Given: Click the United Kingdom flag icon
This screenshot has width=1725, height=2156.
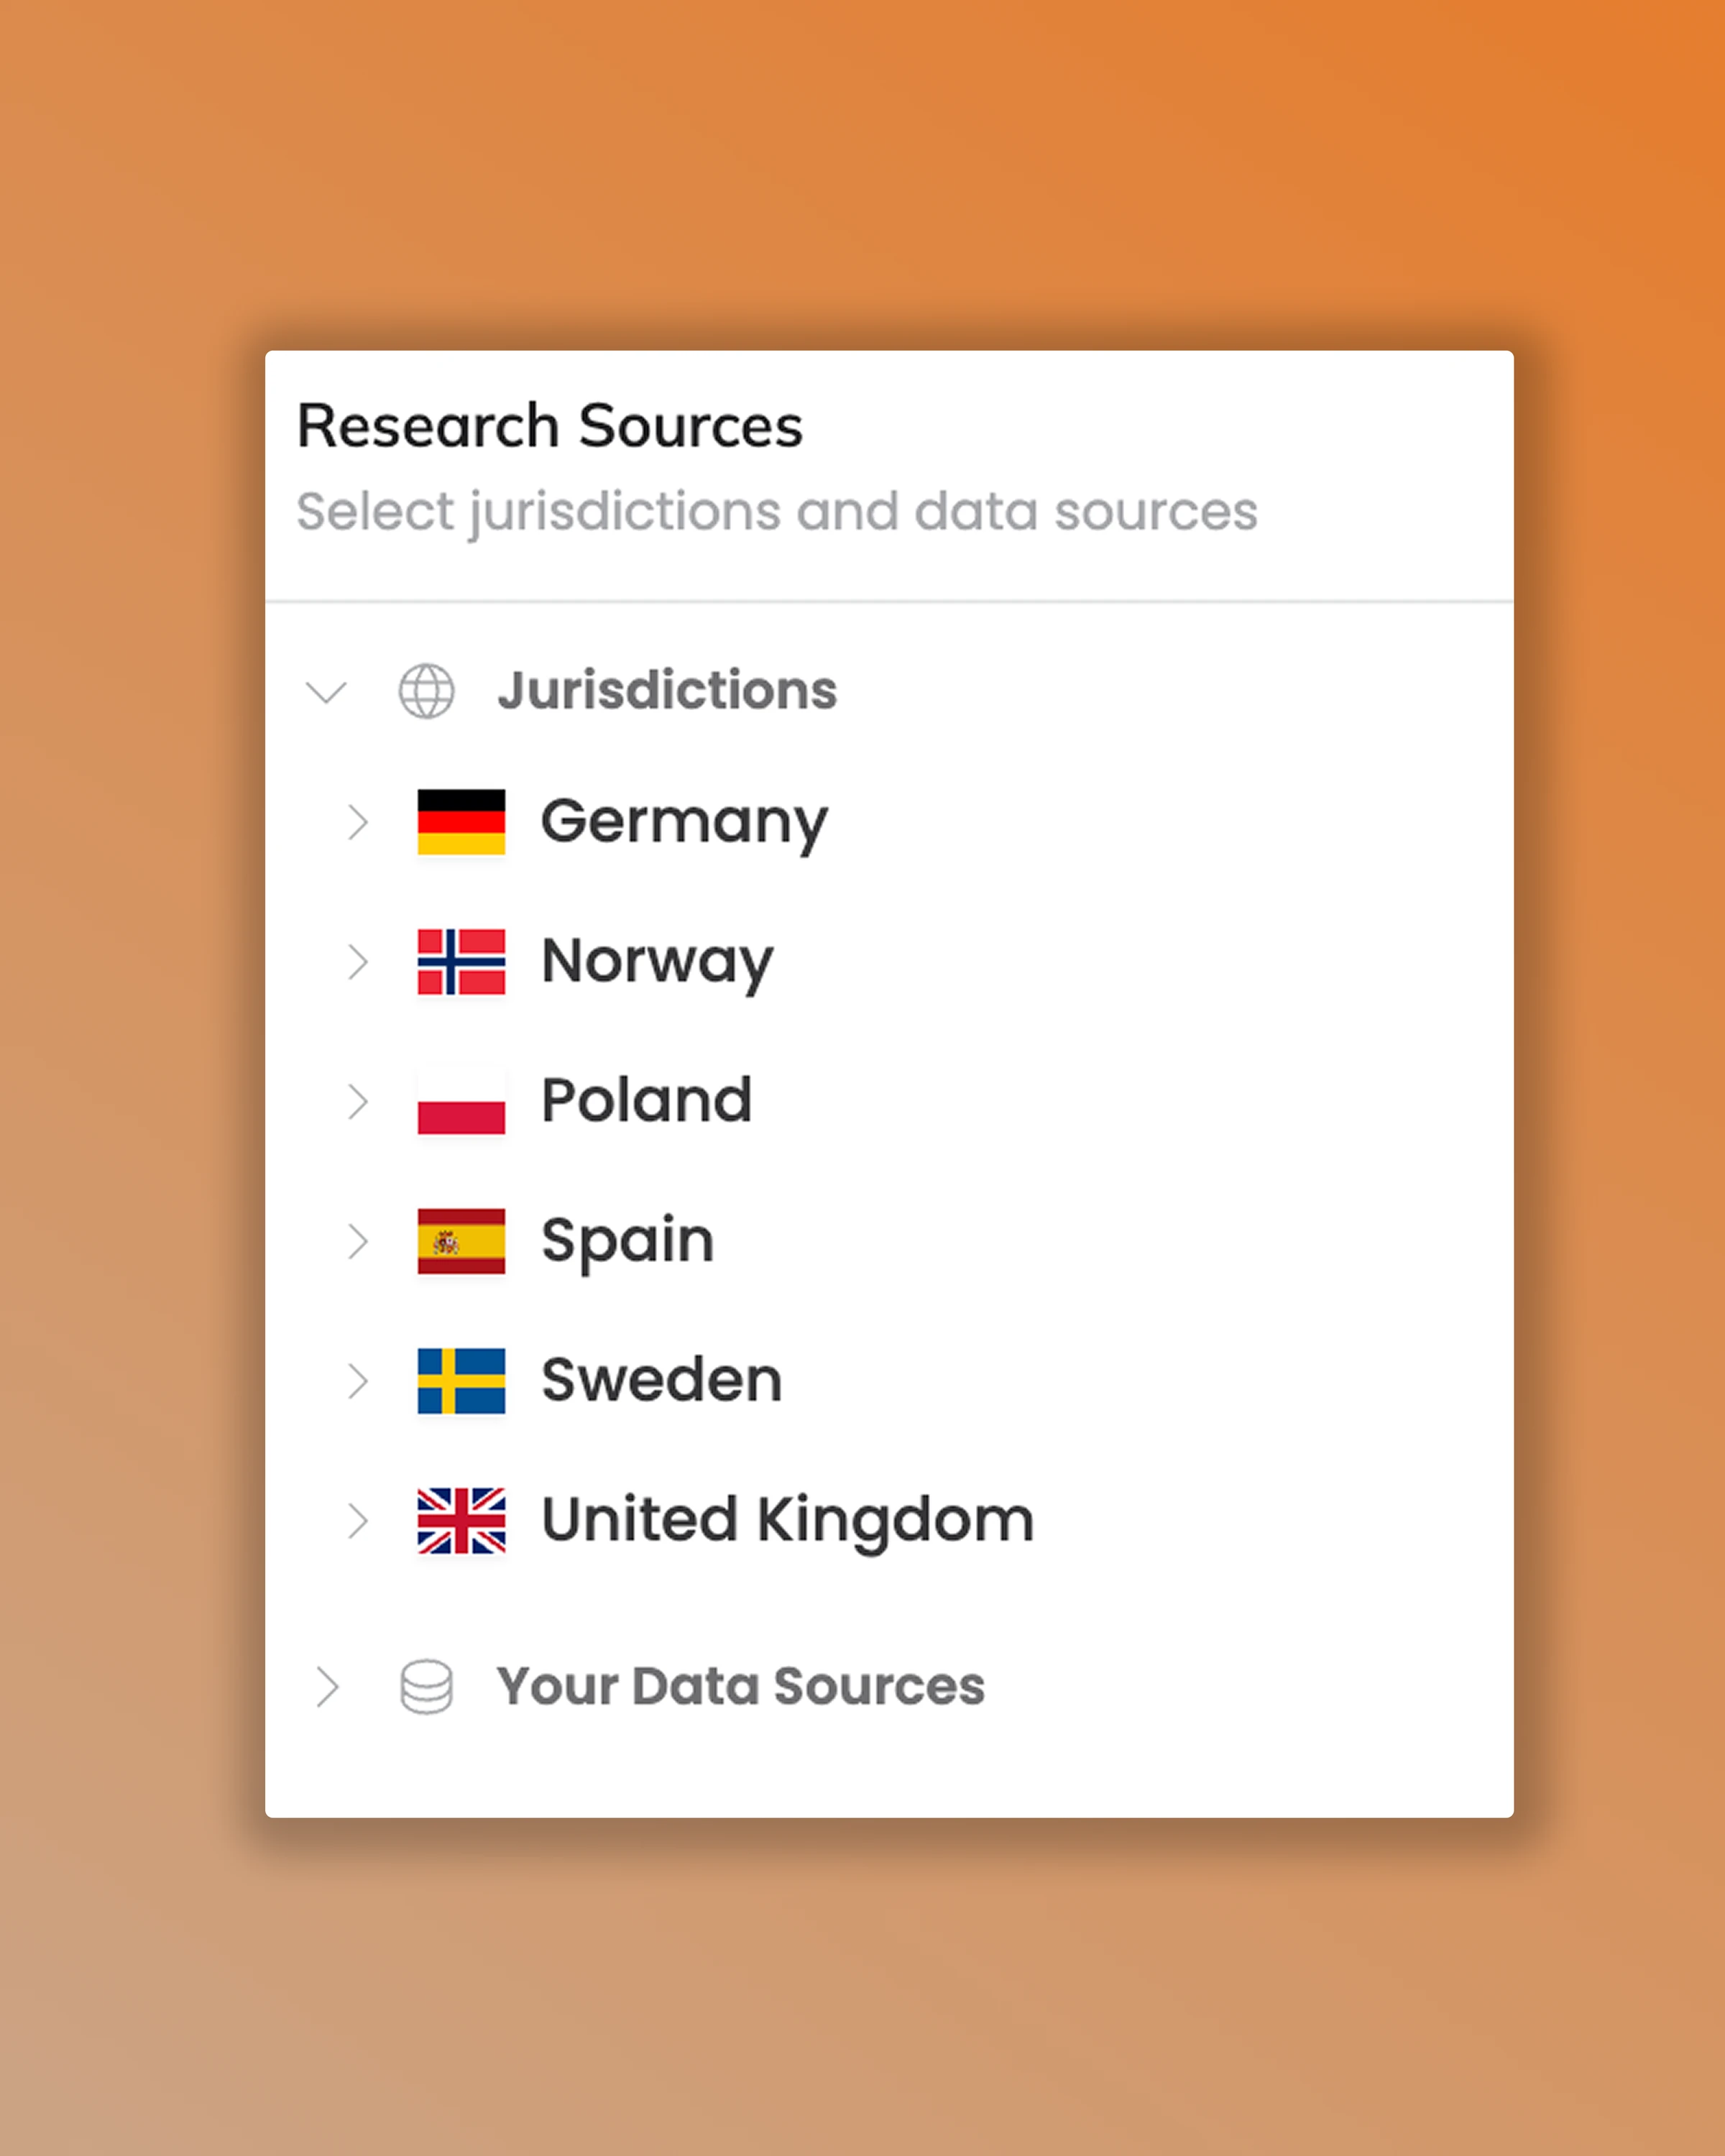Looking at the screenshot, I should pyautogui.click(x=461, y=1519).
